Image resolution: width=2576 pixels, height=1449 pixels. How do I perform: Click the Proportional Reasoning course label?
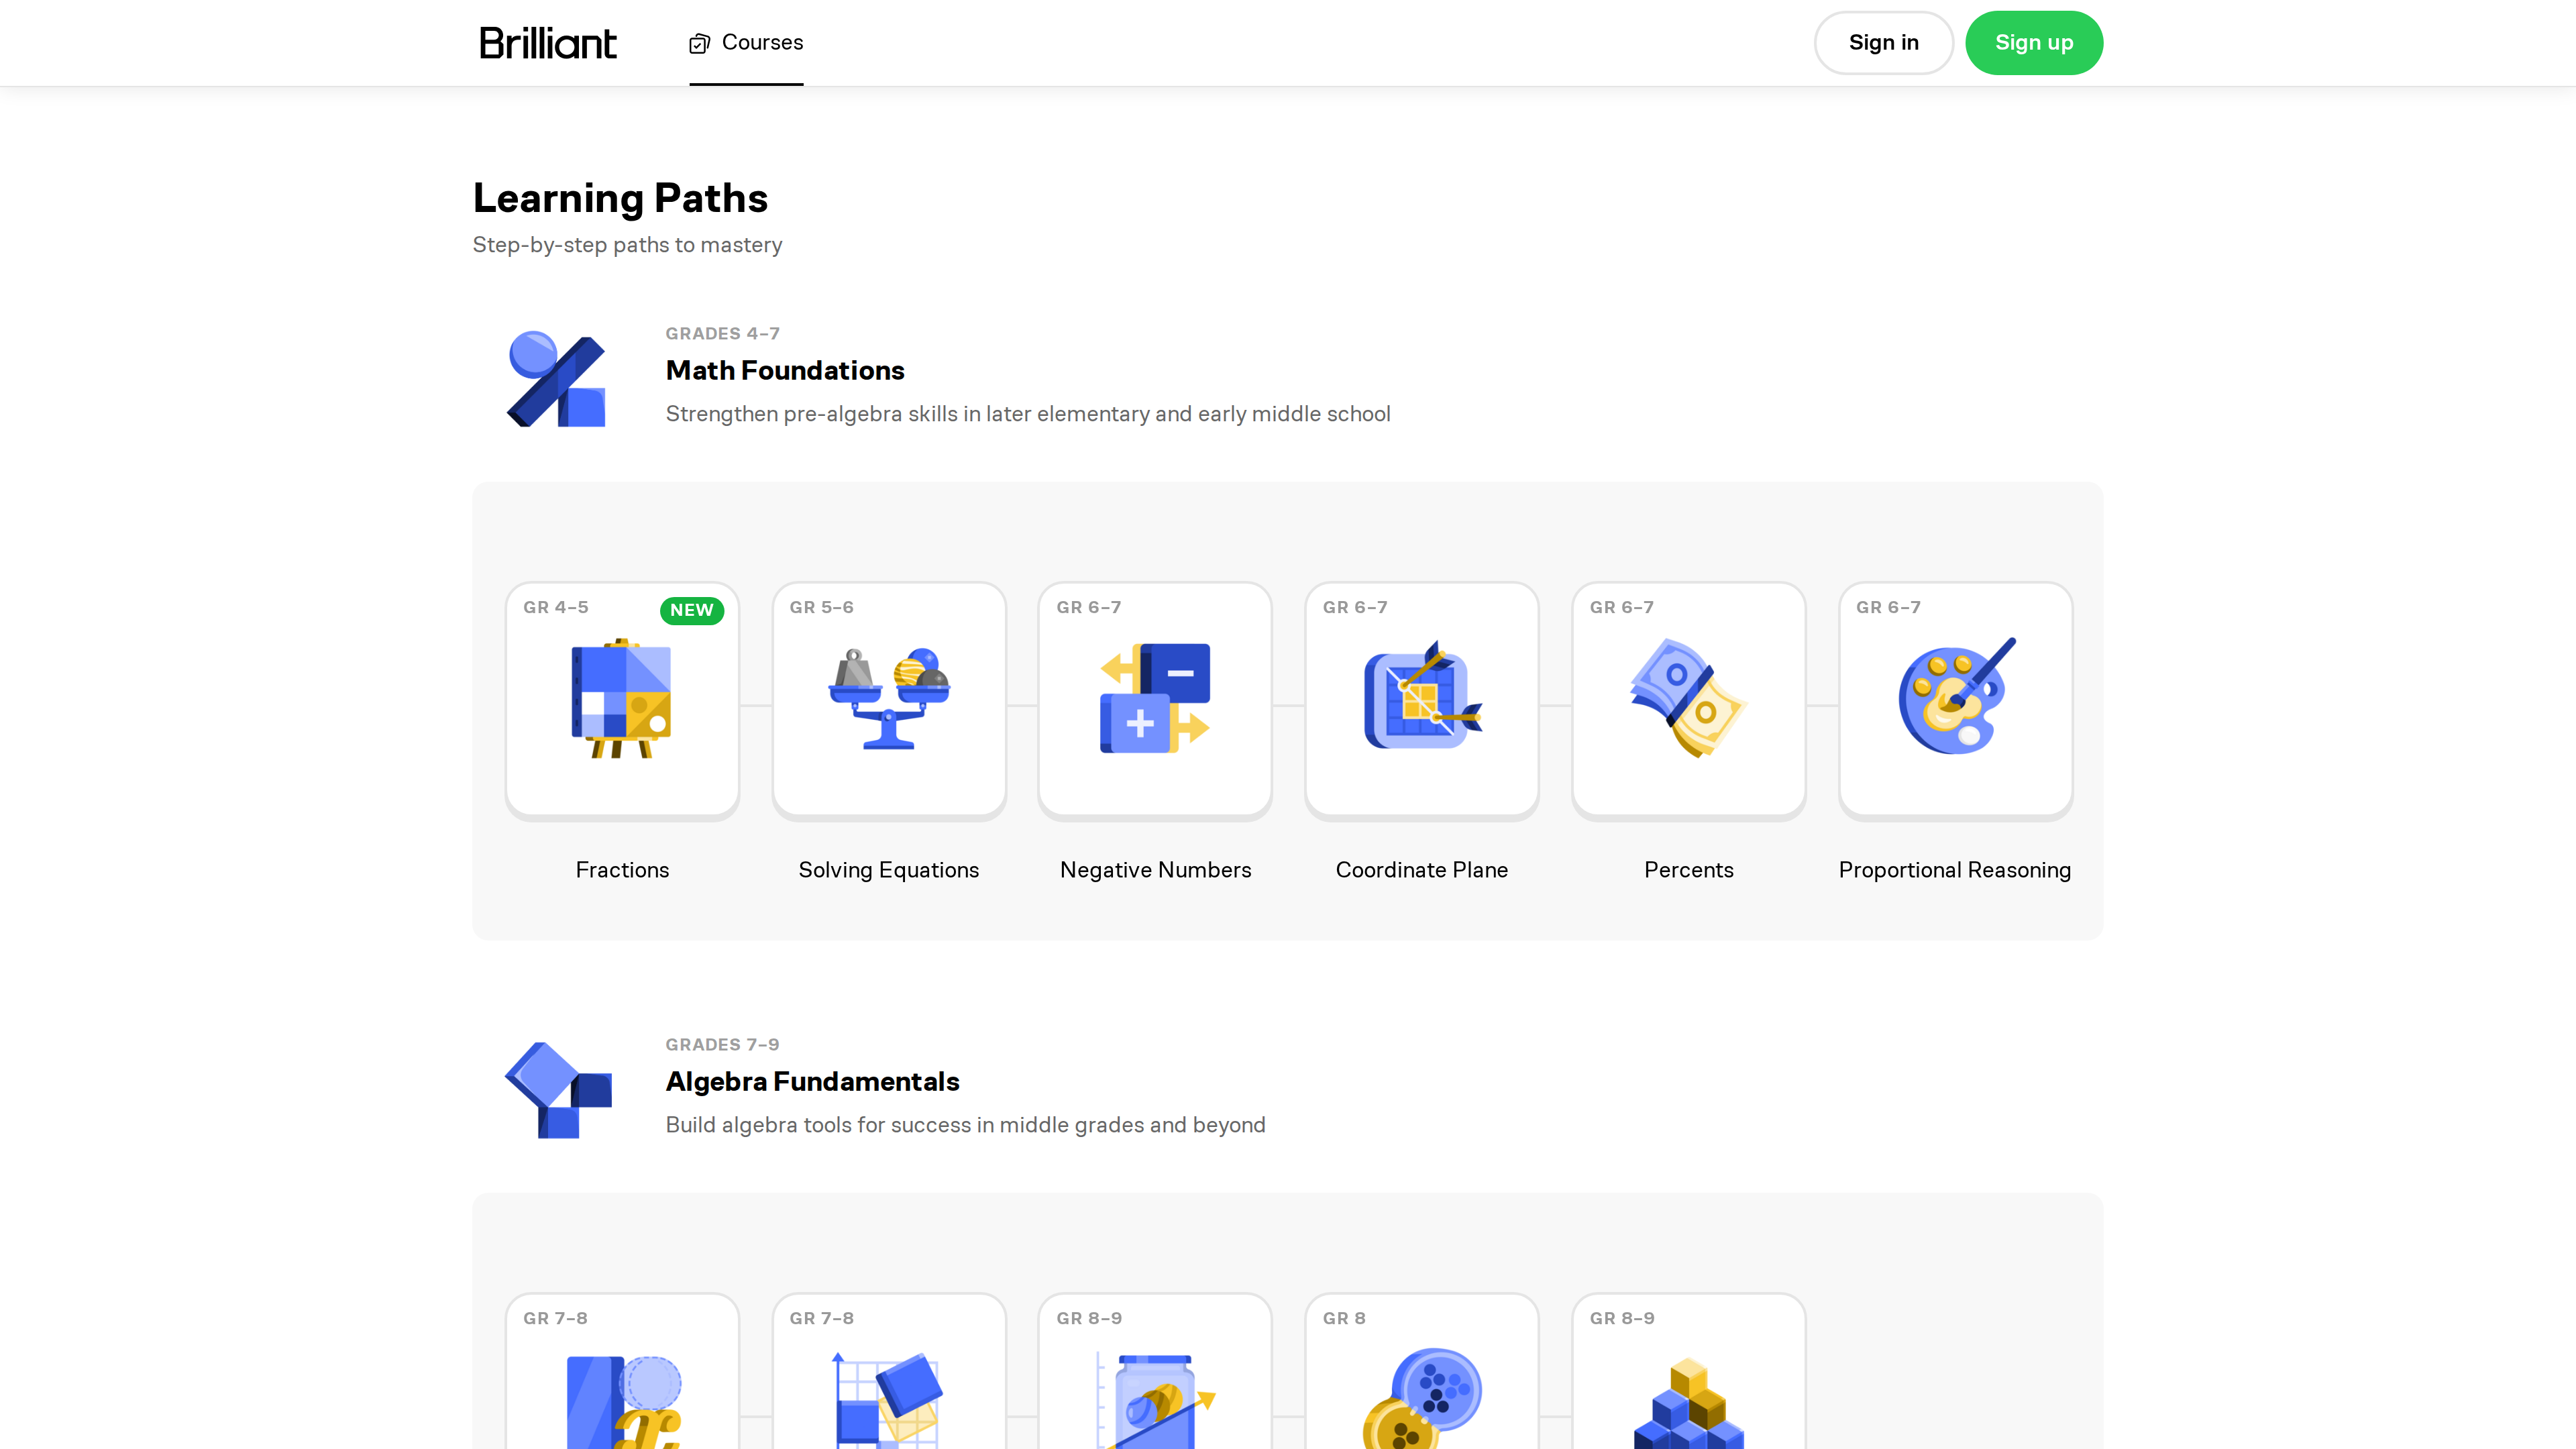click(1955, 870)
